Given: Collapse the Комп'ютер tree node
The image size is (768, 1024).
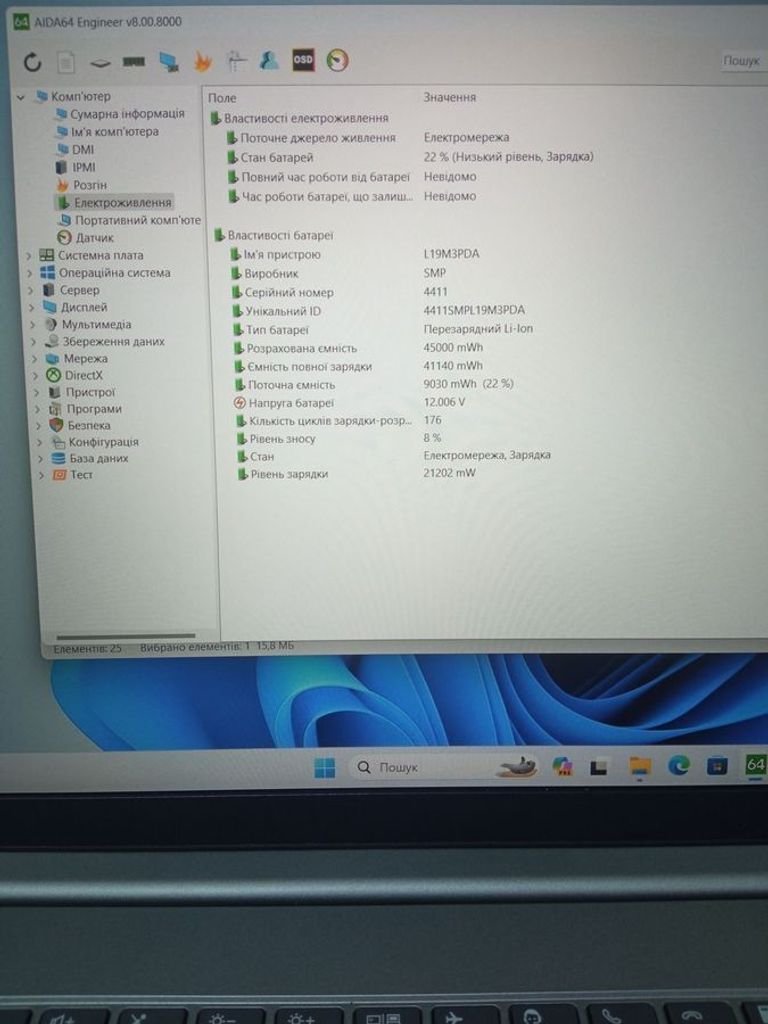Looking at the screenshot, I should click(21, 97).
